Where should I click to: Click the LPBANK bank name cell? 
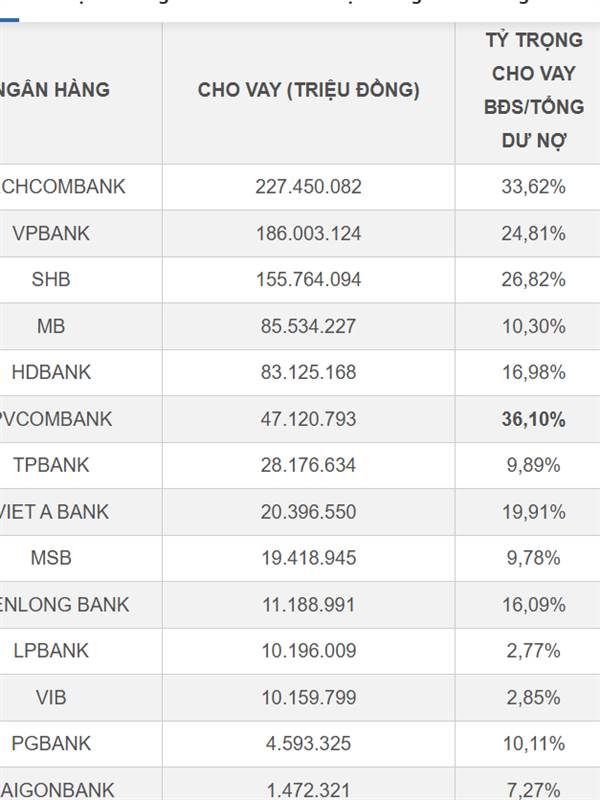51,651
